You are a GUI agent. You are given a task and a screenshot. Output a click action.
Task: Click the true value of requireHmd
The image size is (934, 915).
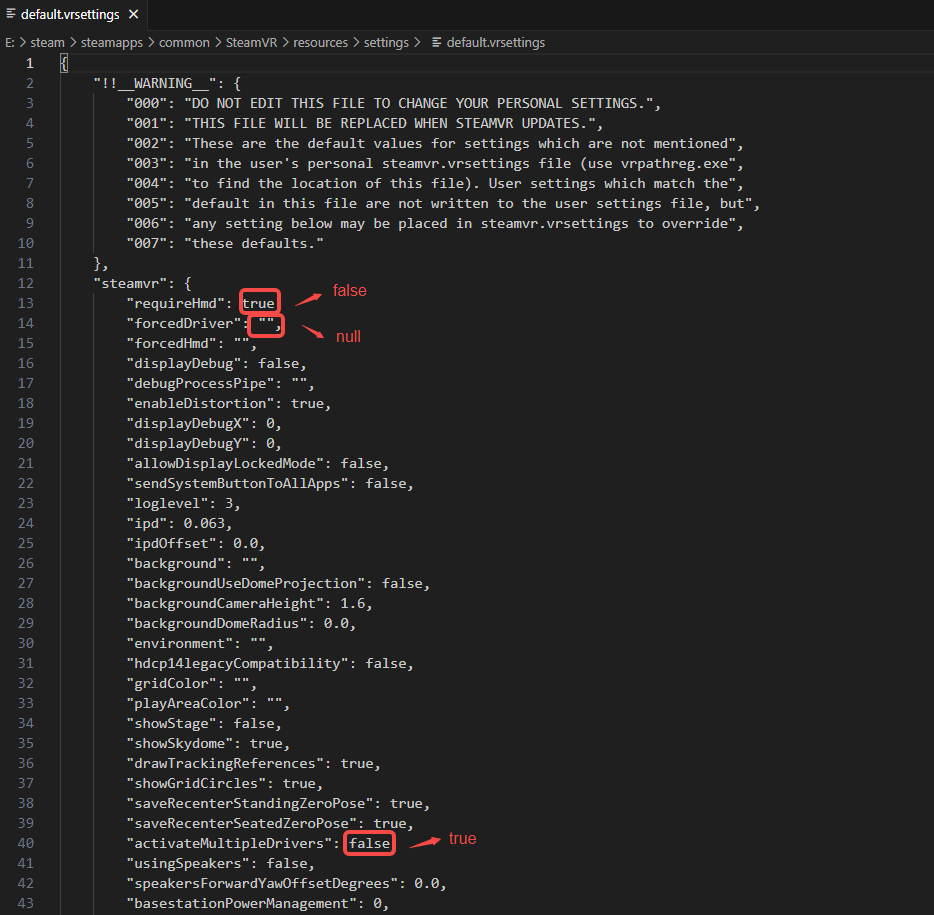[x=259, y=303]
